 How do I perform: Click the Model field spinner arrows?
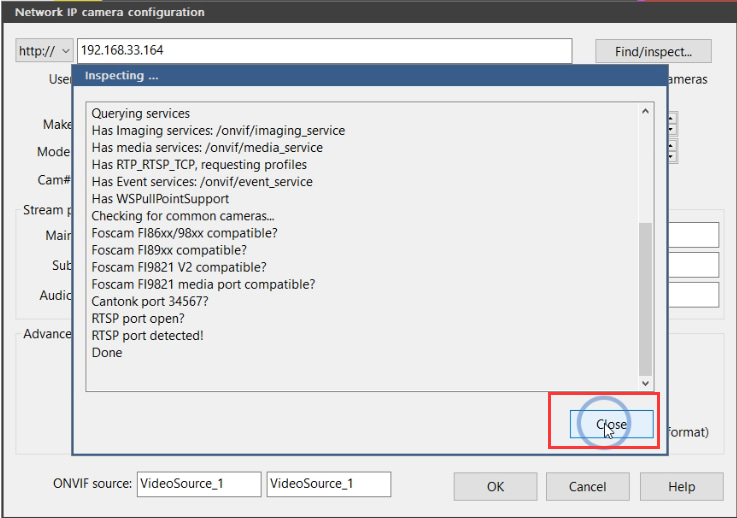(x=672, y=151)
